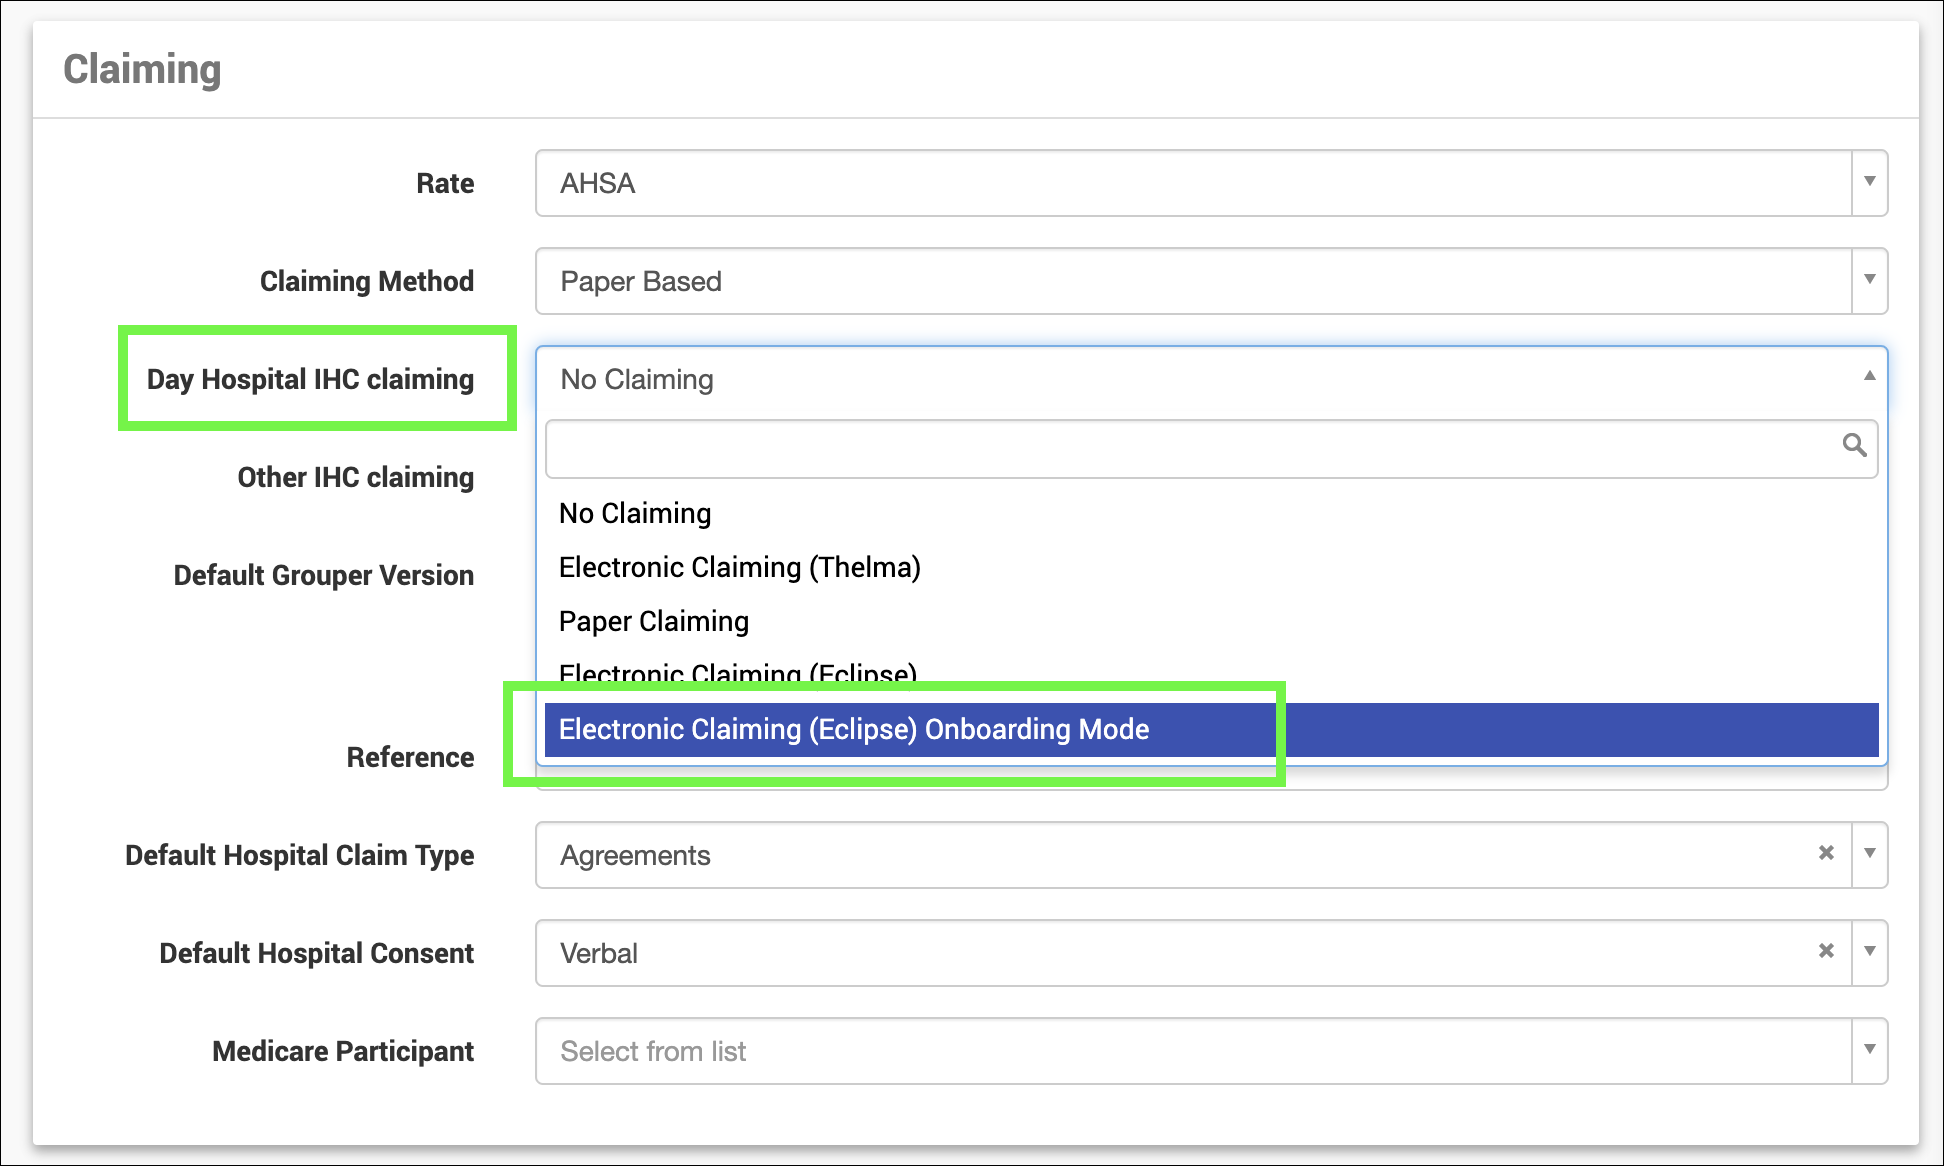Image resolution: width=1944 pixels, height=1166 pixels.
Task: Clear the Default Hospital Consent value
Action: (x=1826, y=951)
